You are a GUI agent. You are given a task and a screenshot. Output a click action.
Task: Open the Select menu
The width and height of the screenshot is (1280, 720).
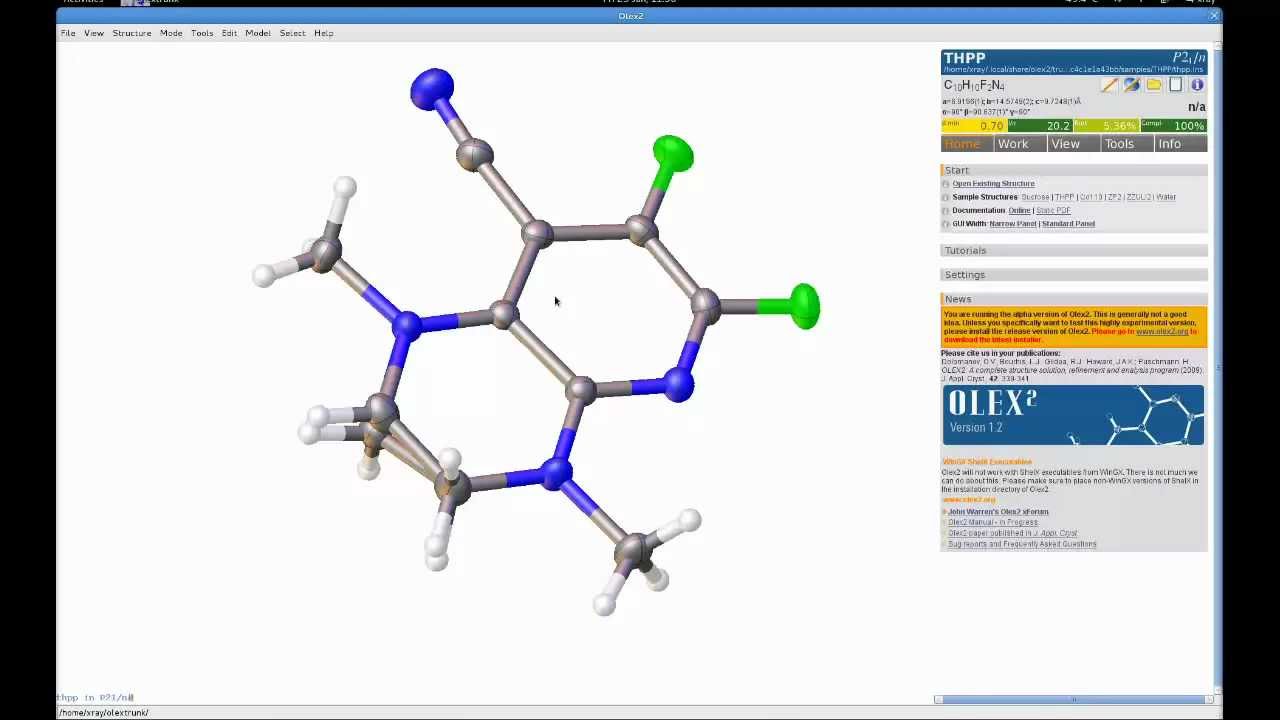[x=292, y=33]
